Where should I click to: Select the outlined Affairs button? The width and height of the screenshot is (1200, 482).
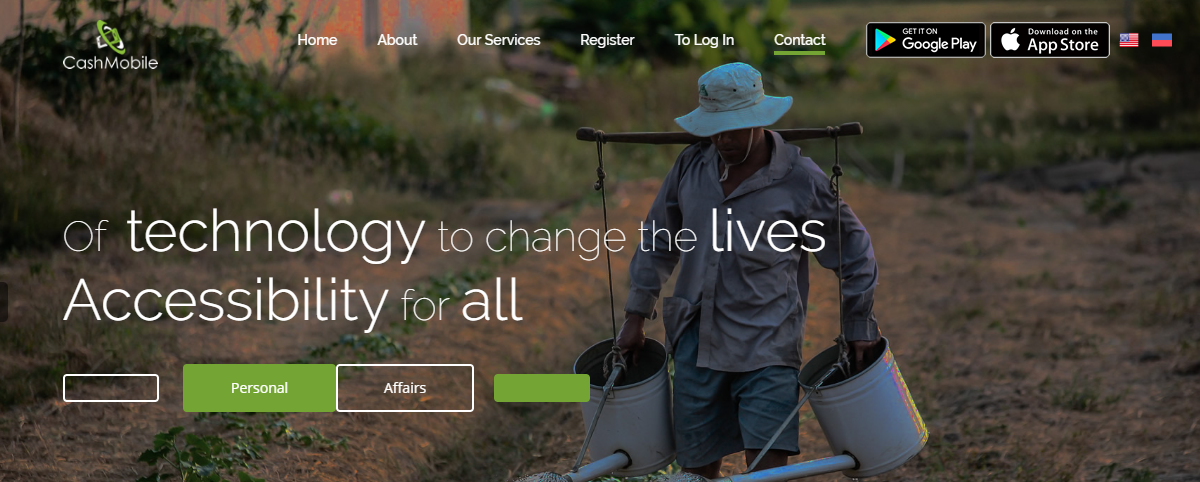click(x=405, y=388)
